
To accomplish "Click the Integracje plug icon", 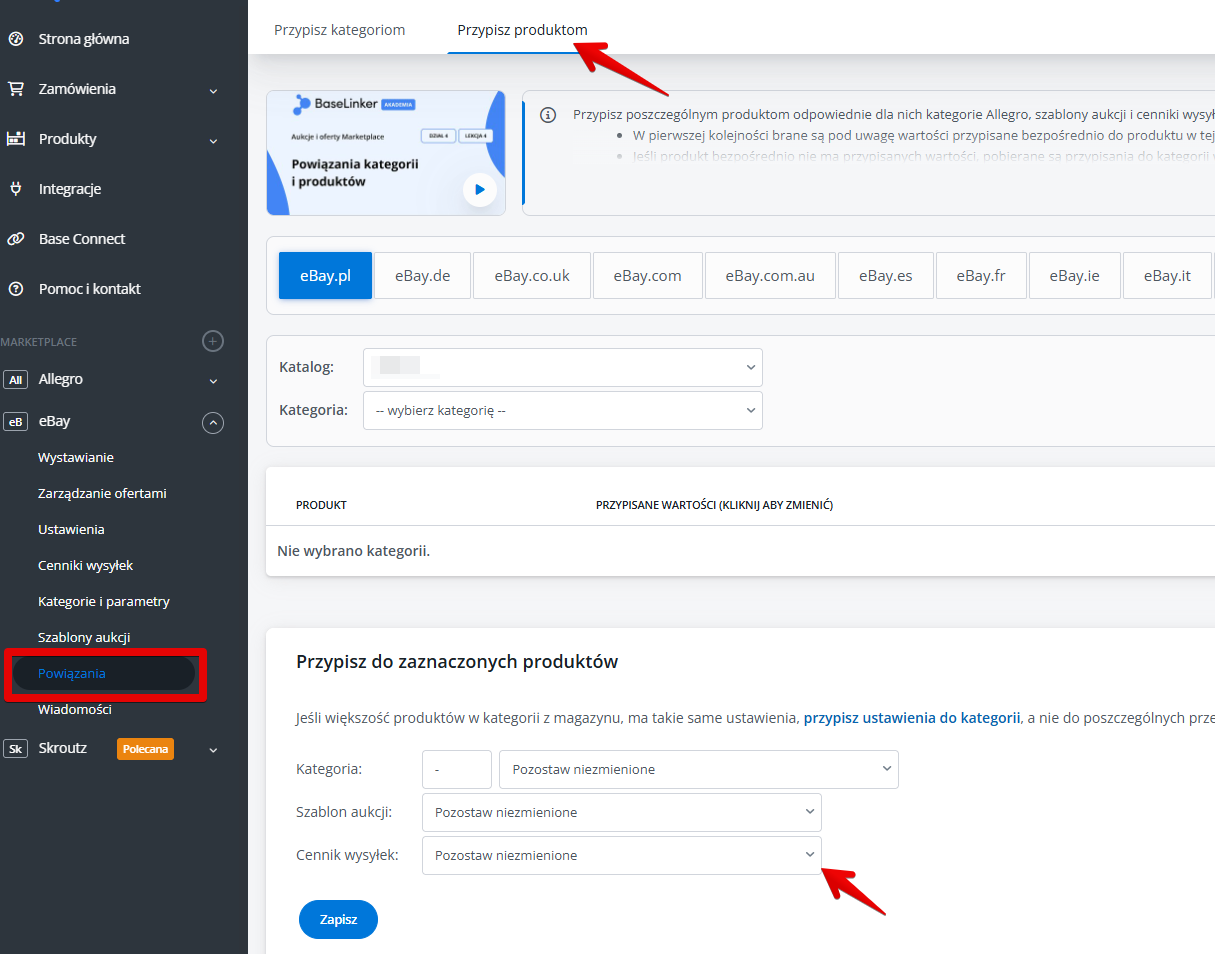I will (x=15, y=189).
